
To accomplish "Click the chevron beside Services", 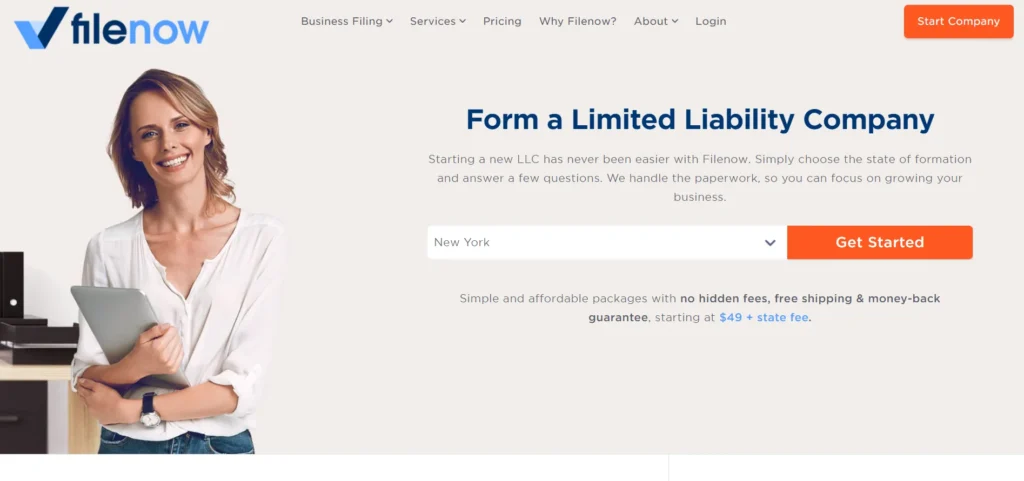I will (x=463, y=21).
